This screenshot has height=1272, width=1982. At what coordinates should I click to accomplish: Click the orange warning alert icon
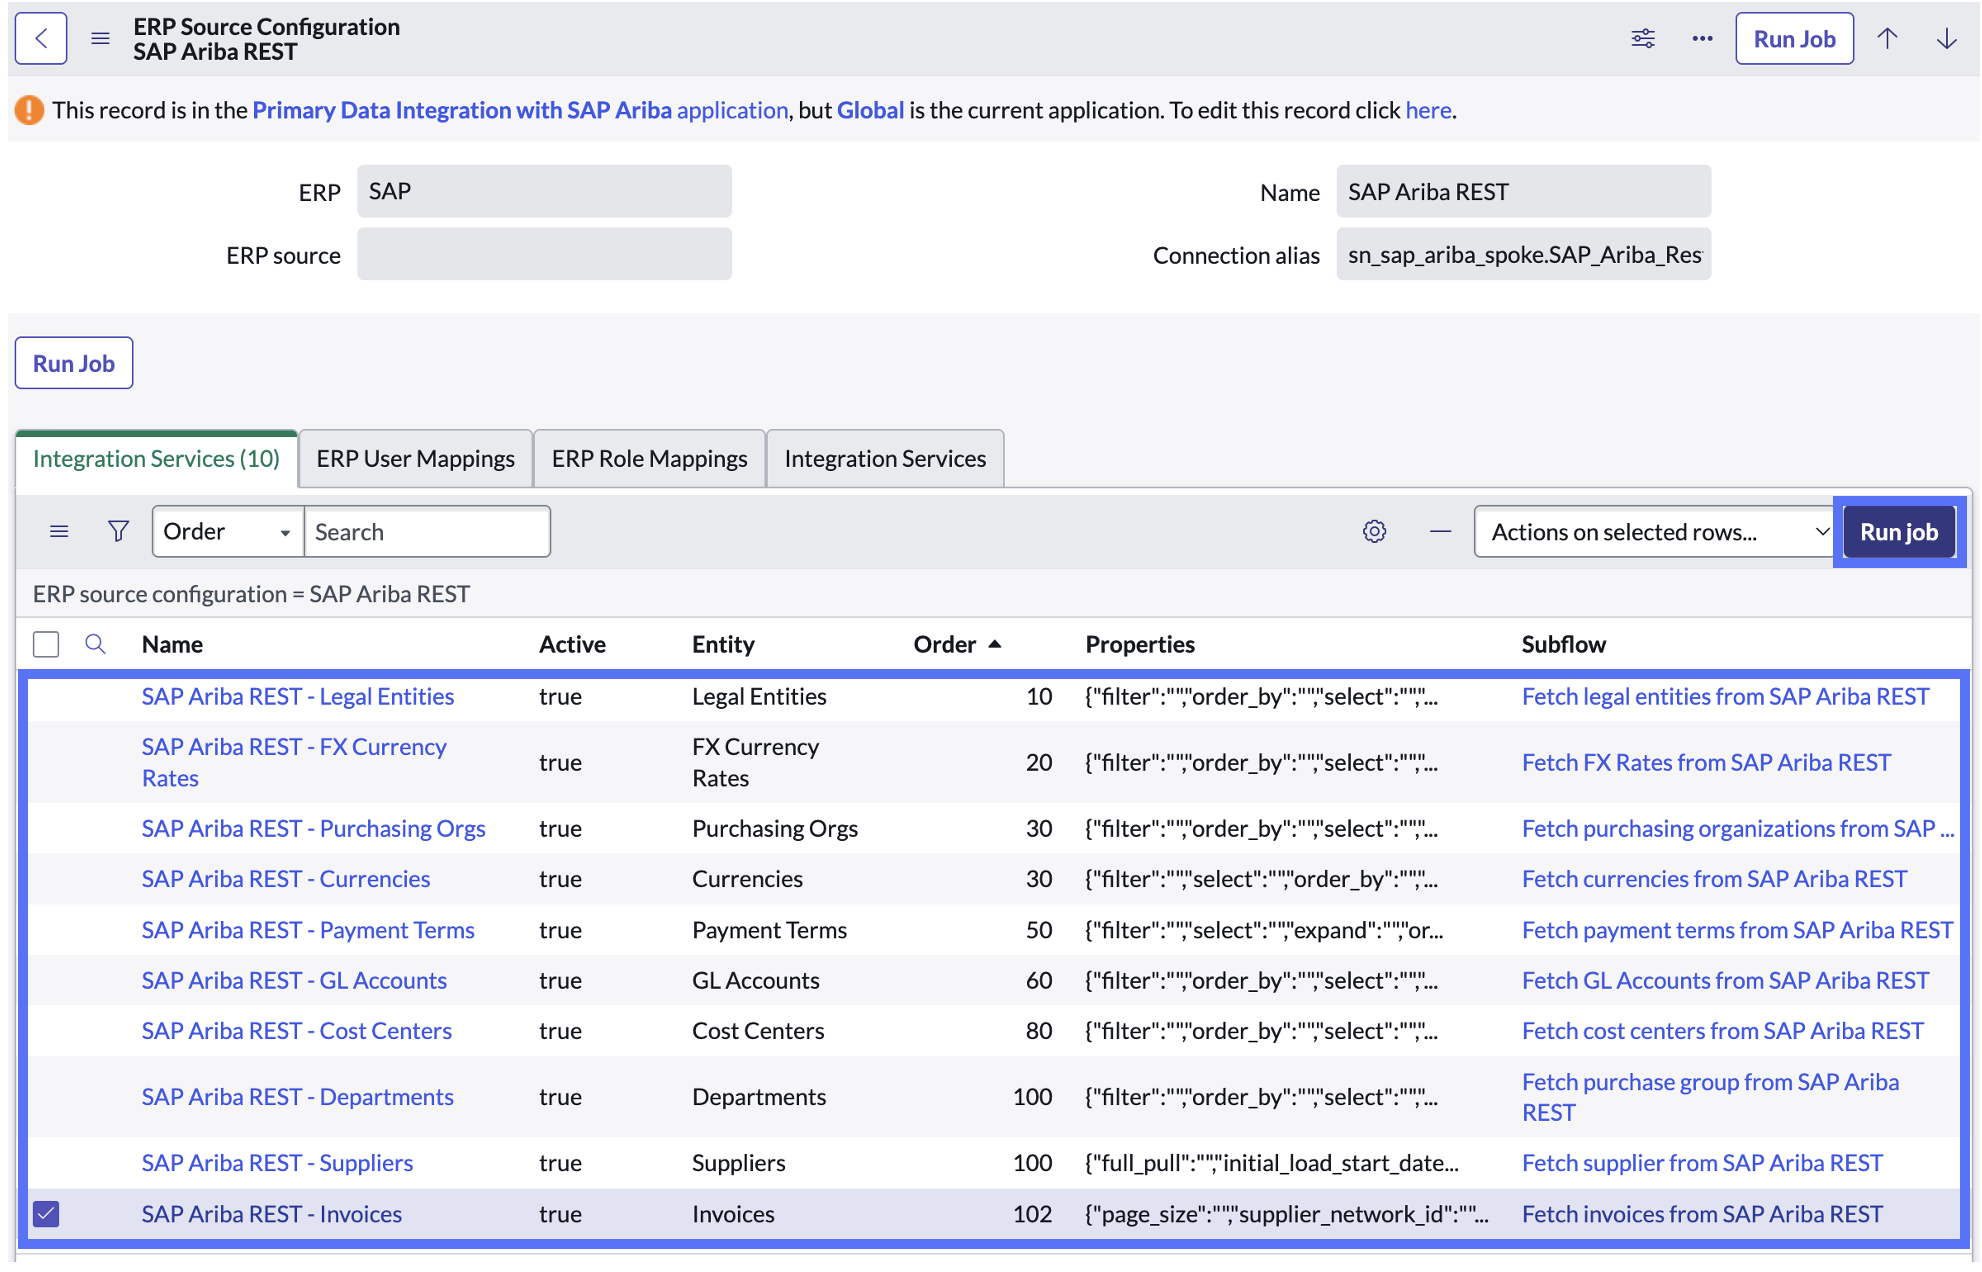[29, 110]
